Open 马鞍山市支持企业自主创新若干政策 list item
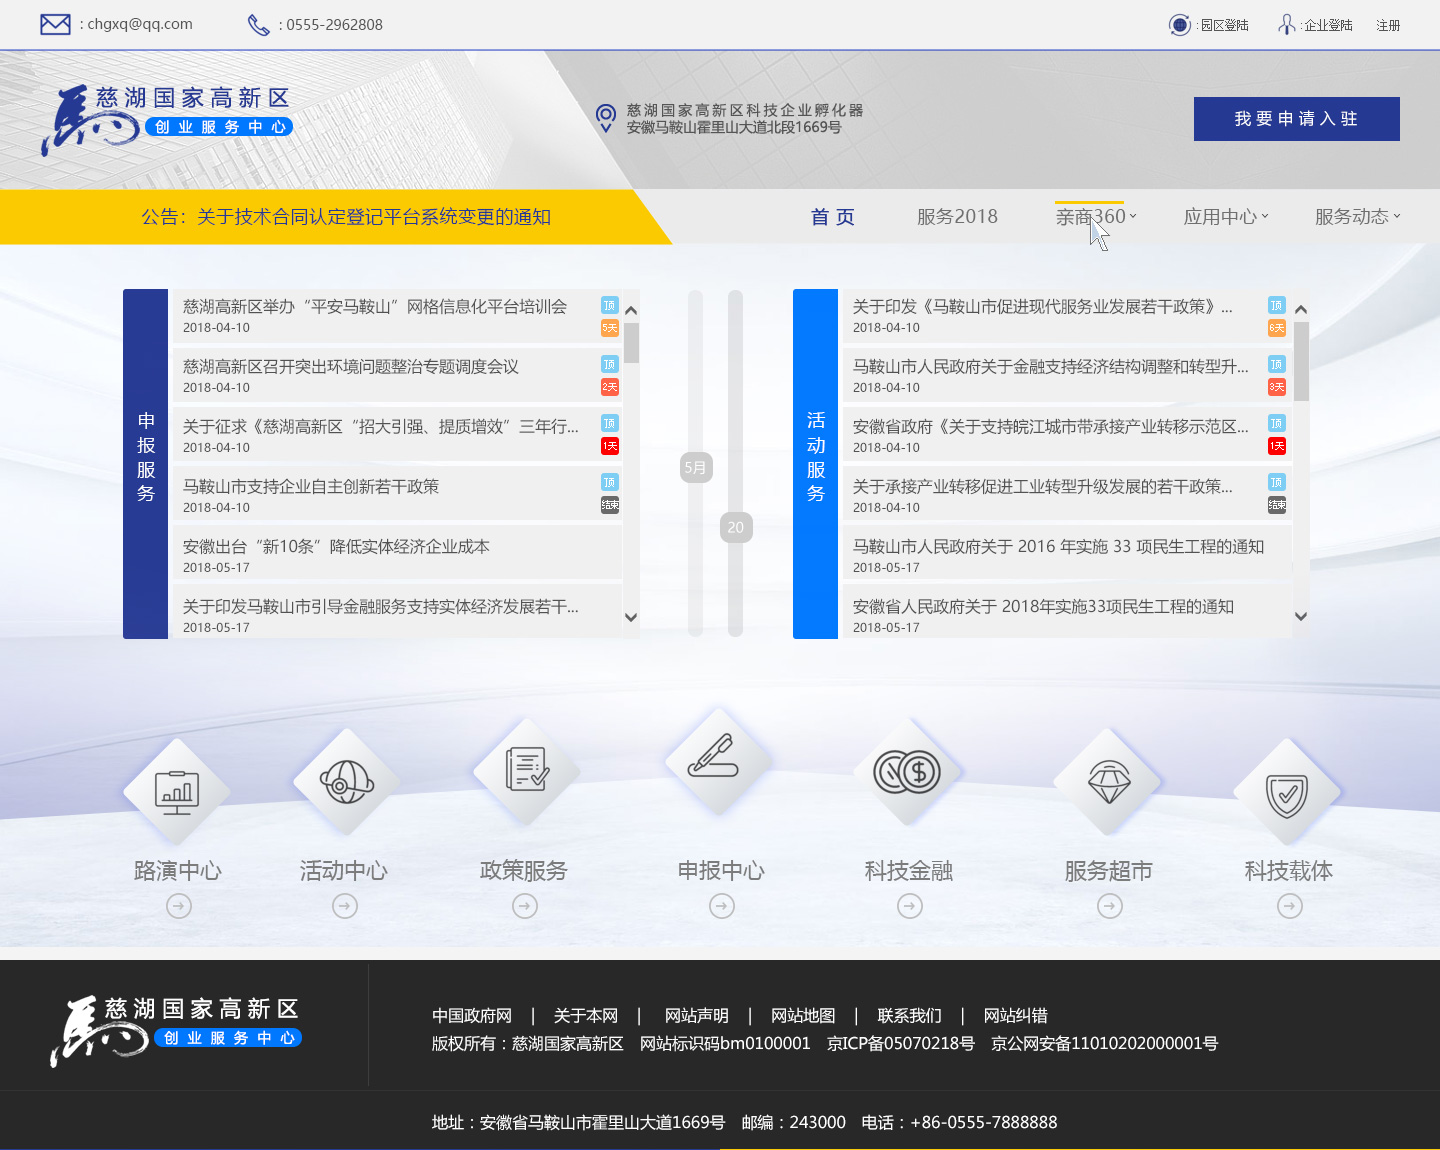The height and width of the screenshot is (1150, 1440). pos(311,487)
